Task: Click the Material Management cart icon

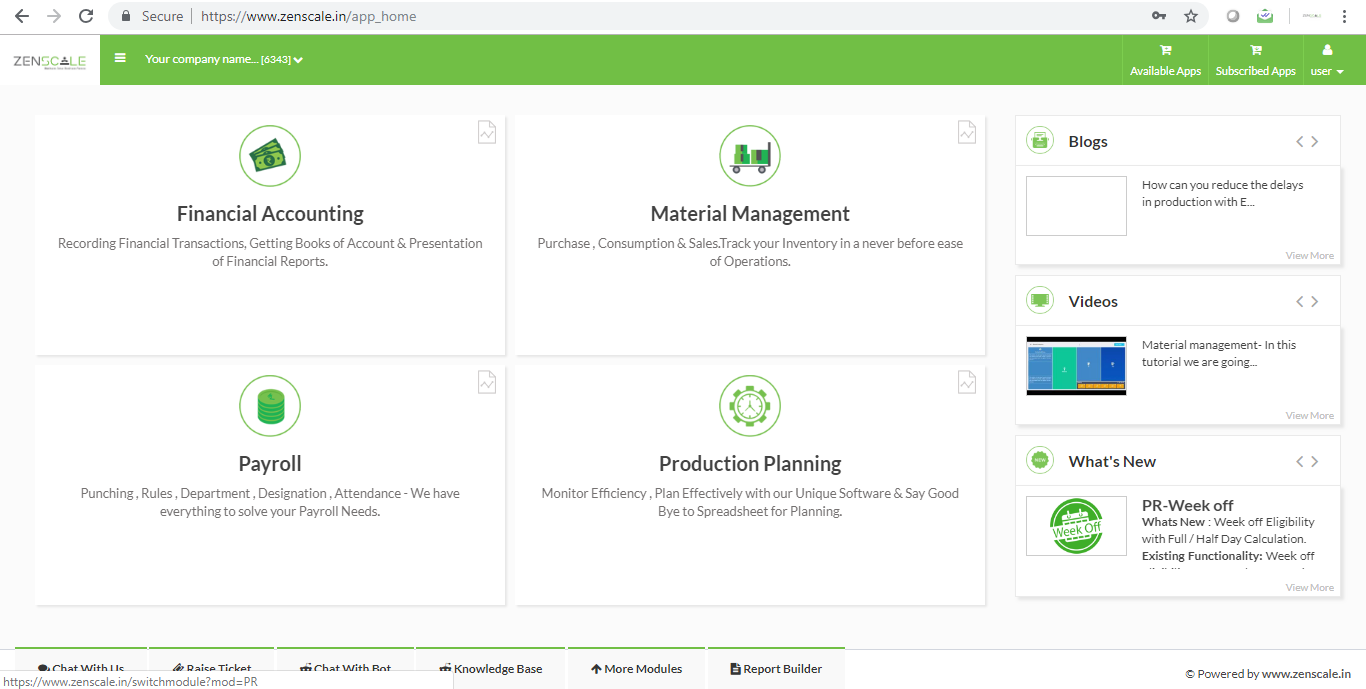Action: (x=750, y=156)
